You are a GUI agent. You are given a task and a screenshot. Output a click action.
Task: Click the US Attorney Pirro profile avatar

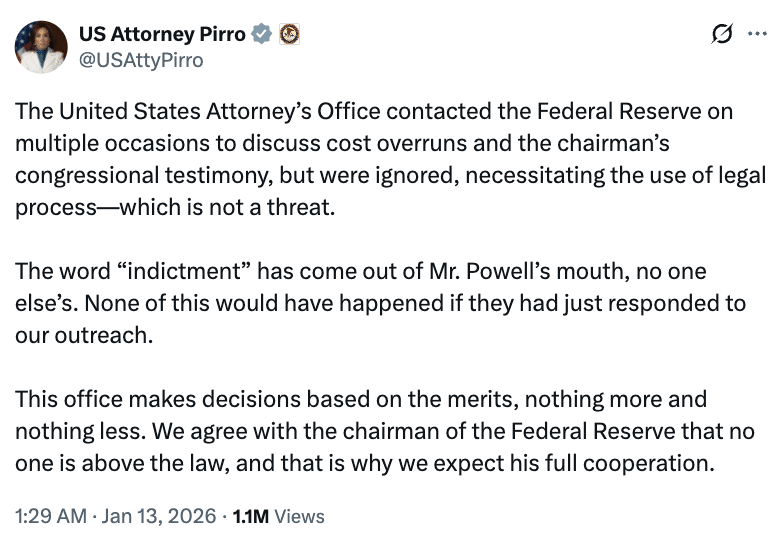point(41,47)
